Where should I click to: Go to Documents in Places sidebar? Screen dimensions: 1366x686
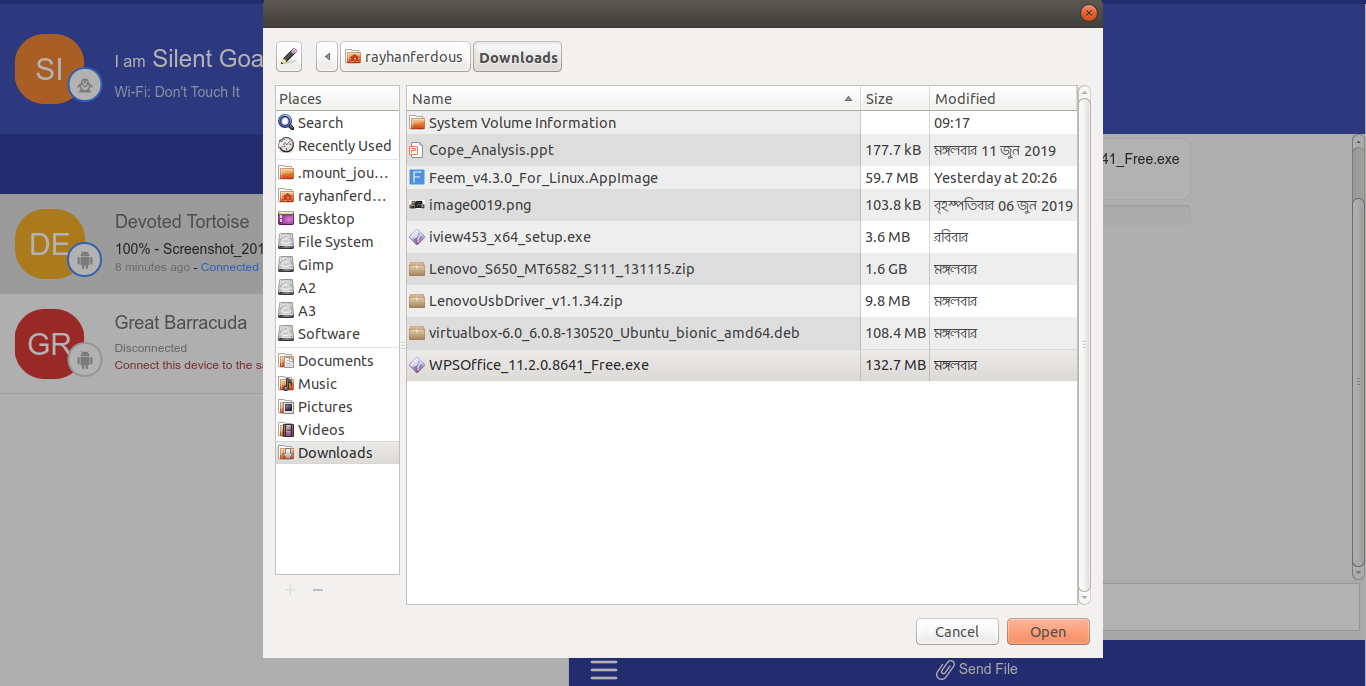337,361
